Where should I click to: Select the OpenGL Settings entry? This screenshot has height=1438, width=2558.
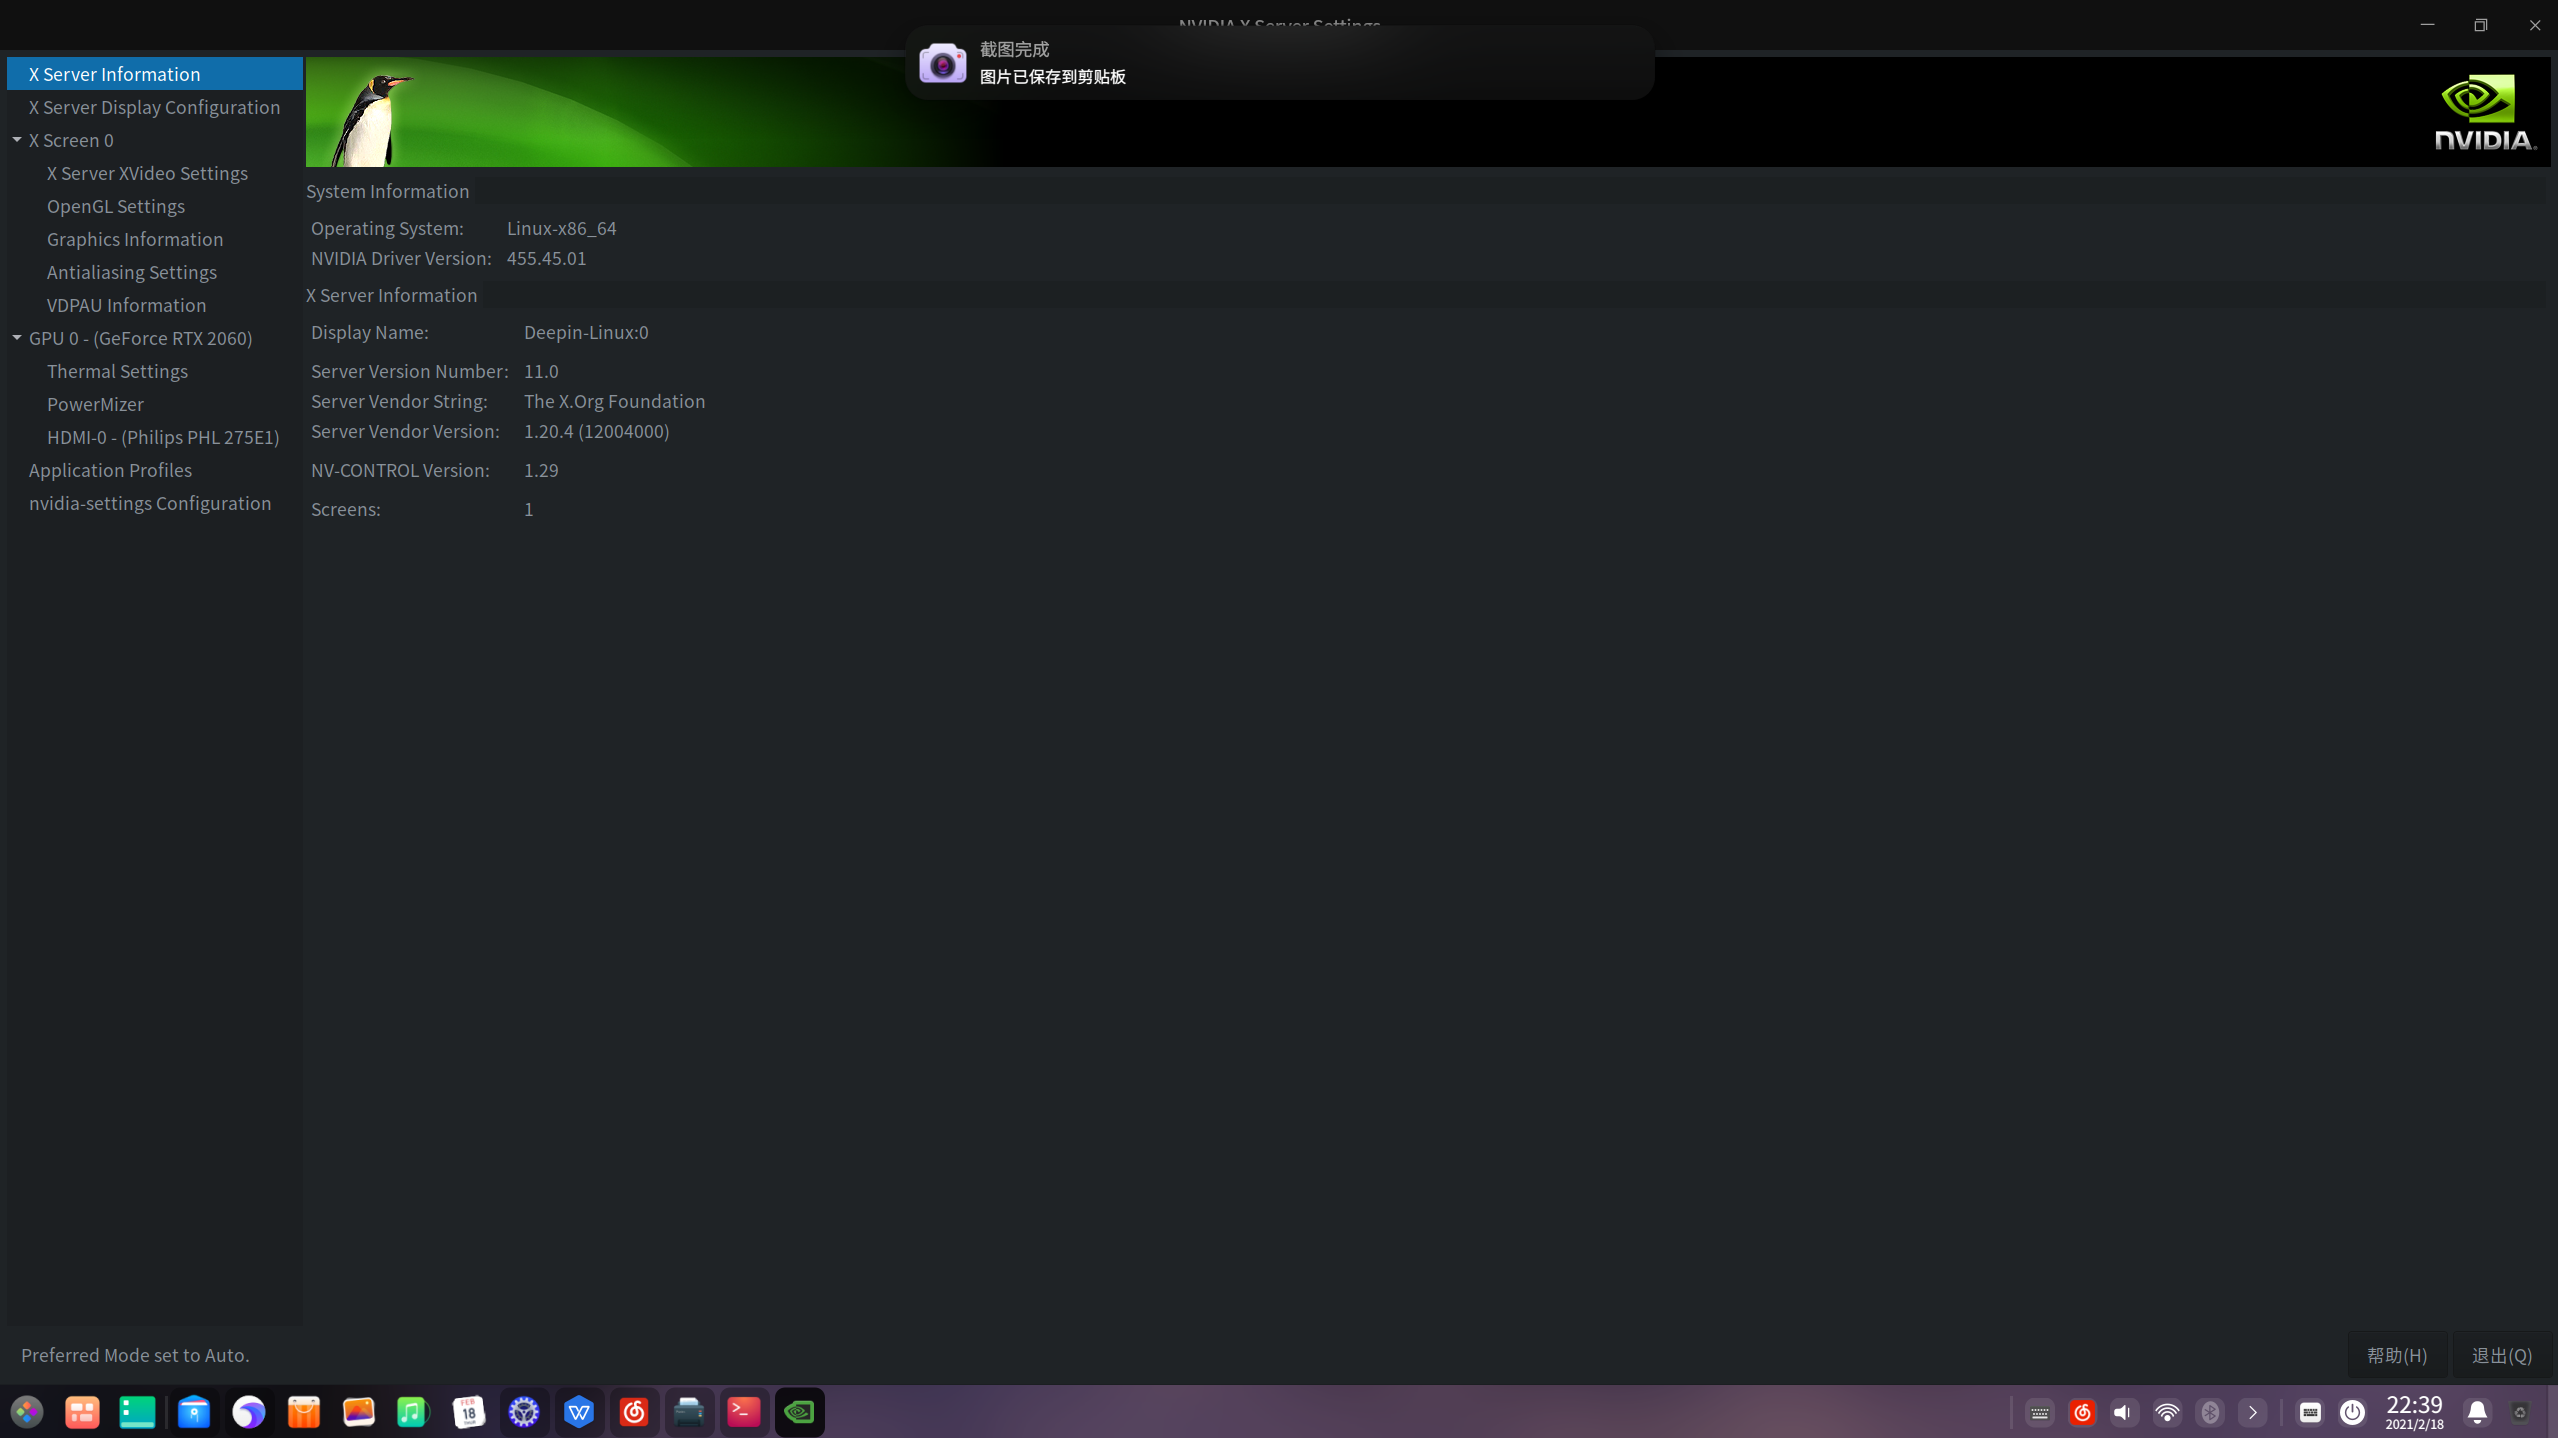tap(116, 206)
